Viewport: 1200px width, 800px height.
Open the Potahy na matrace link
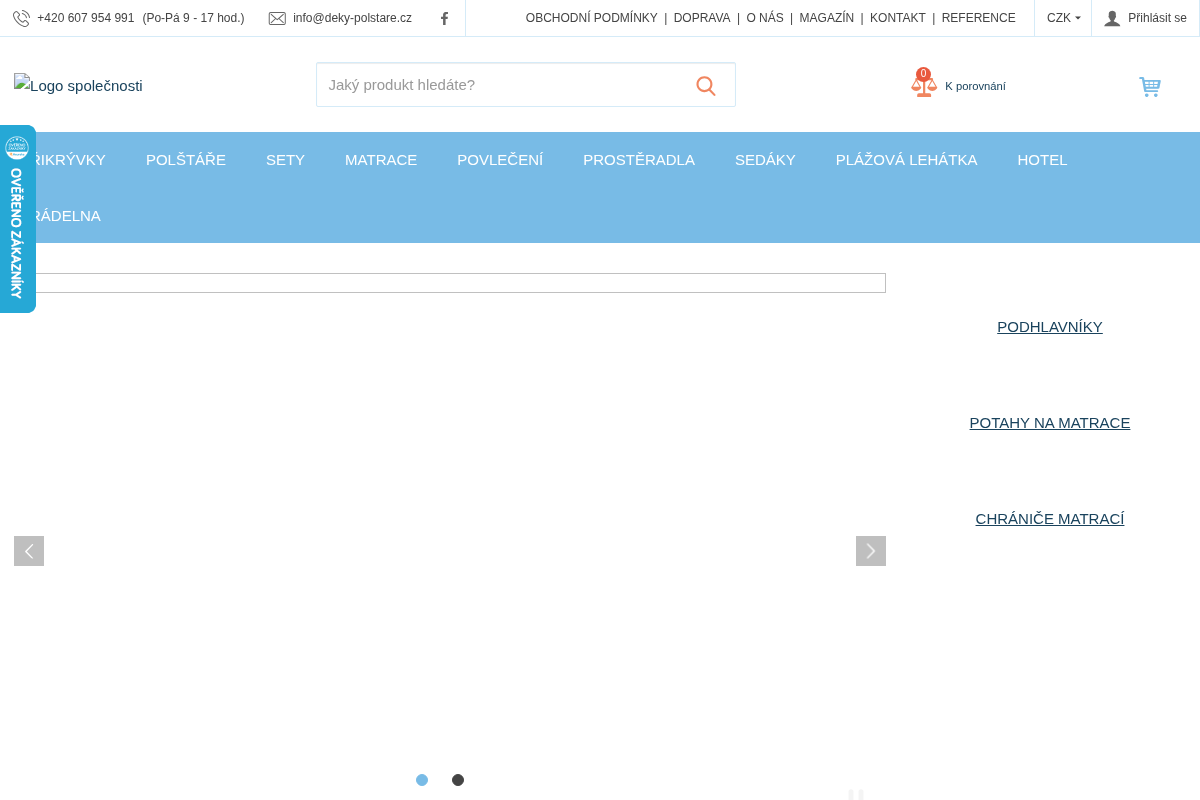point(1050,423)
